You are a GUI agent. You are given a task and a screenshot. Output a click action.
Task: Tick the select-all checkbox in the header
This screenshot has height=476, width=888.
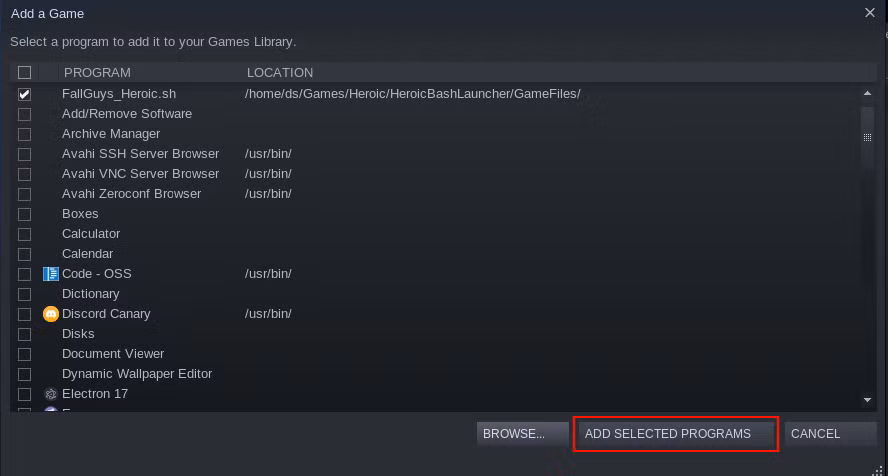tap(24, 72)
